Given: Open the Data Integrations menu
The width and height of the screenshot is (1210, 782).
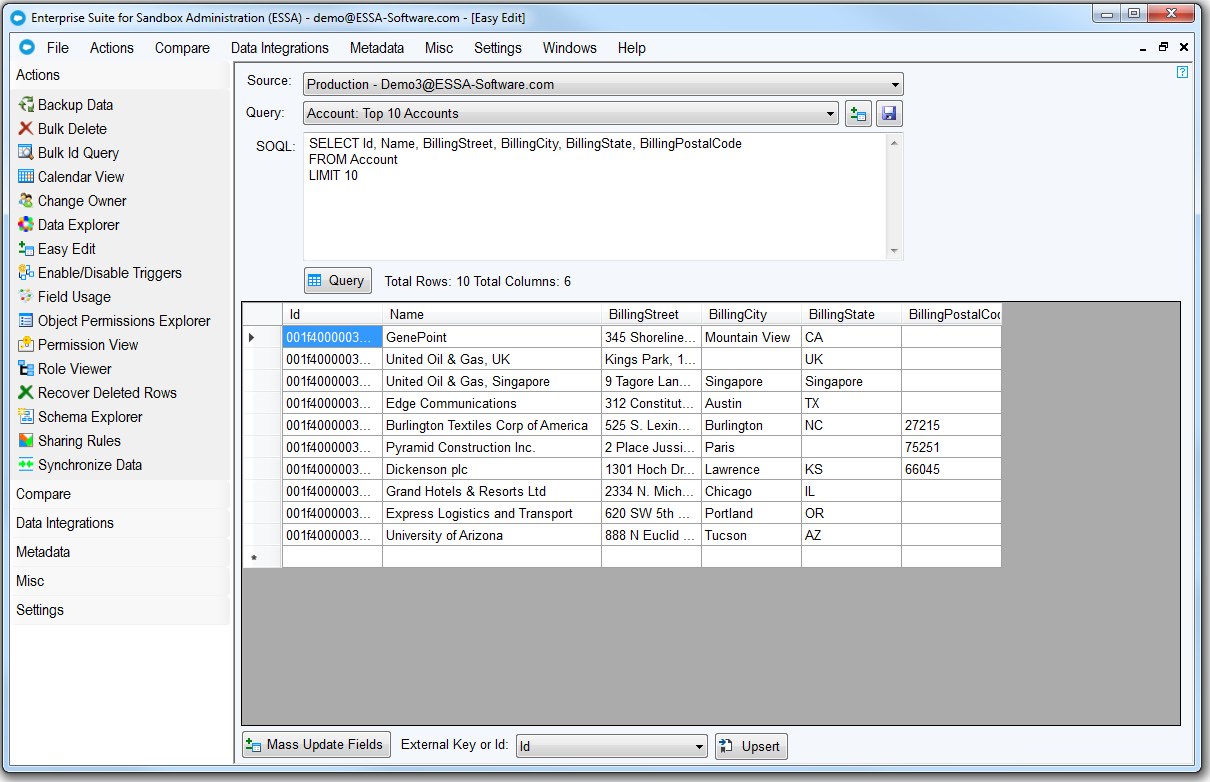Looking at the screenshot, I should [280, 48].
